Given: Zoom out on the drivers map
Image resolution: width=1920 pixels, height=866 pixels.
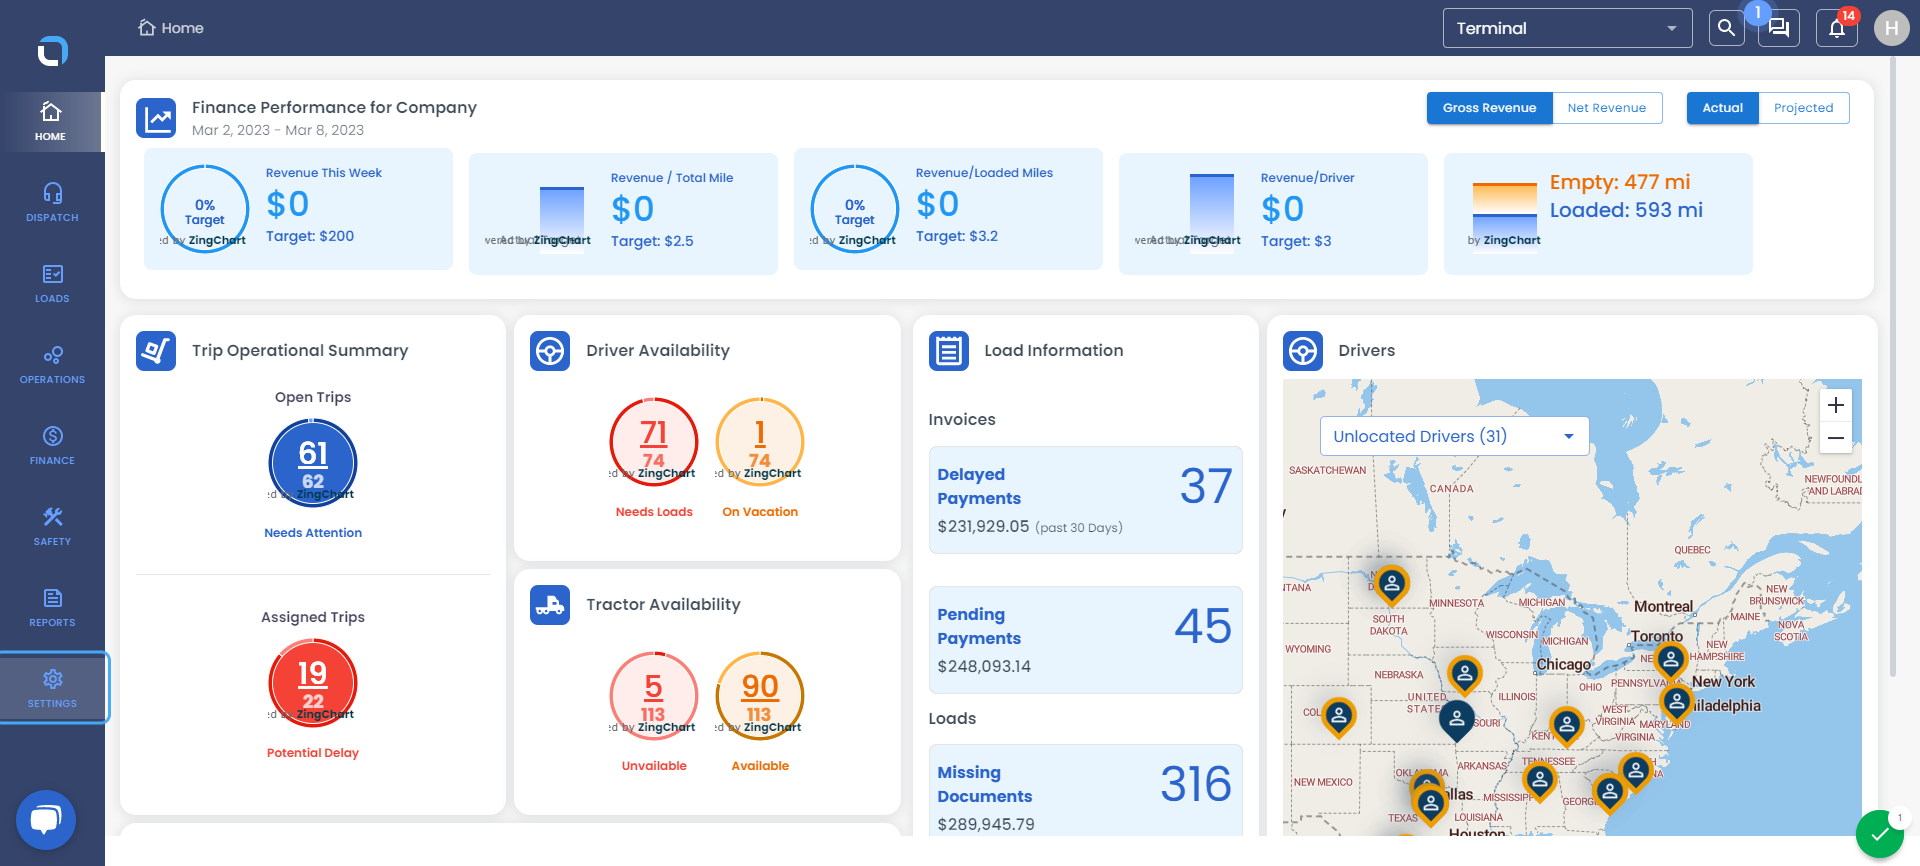Looking at the screenshot, I should click(1836, 438).
